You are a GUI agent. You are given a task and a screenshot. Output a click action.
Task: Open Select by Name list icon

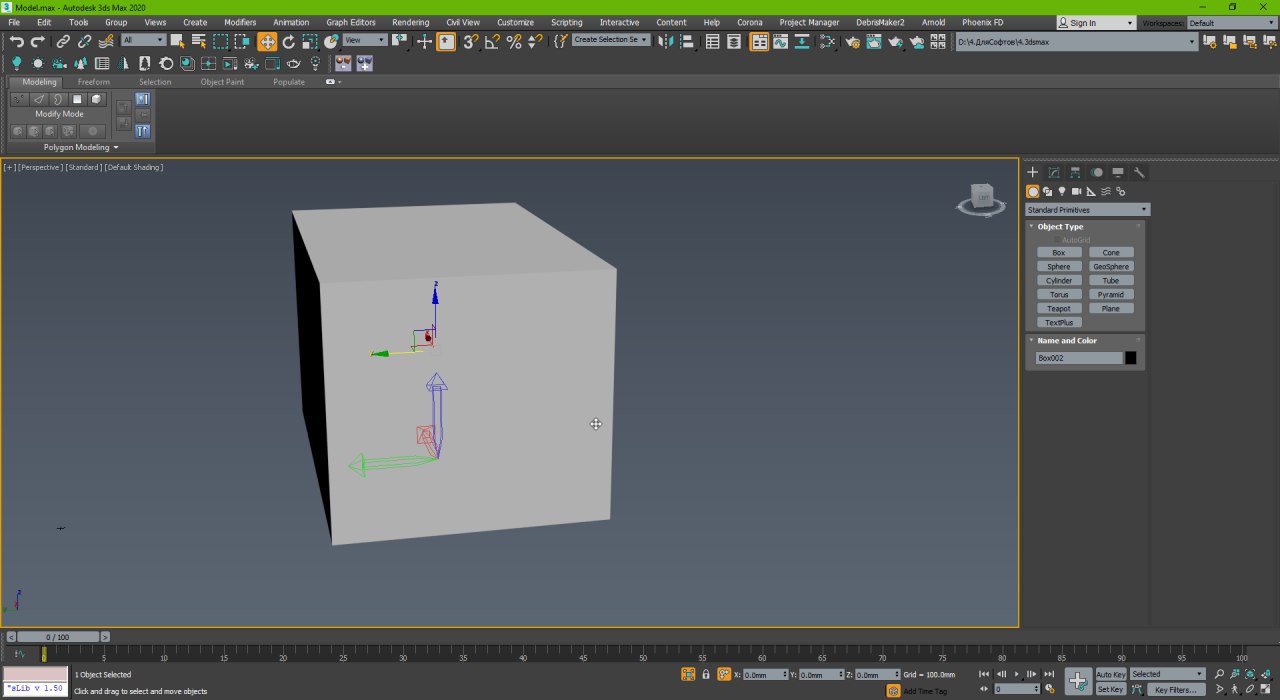198,41
